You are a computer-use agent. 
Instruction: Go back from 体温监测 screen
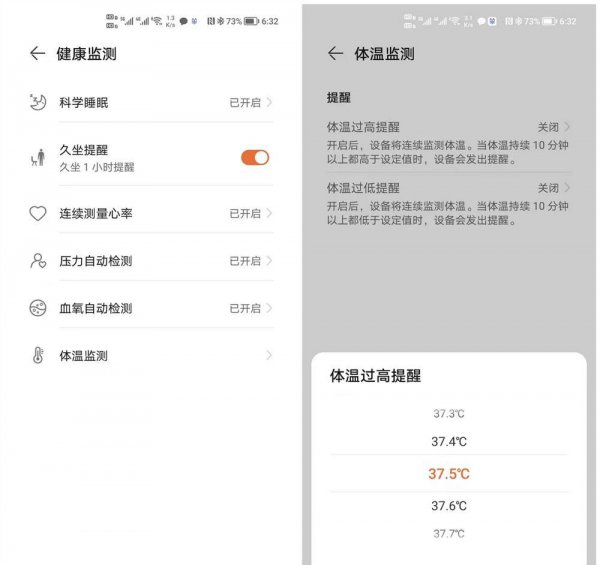pyautogui.click(x=336, y=53)
